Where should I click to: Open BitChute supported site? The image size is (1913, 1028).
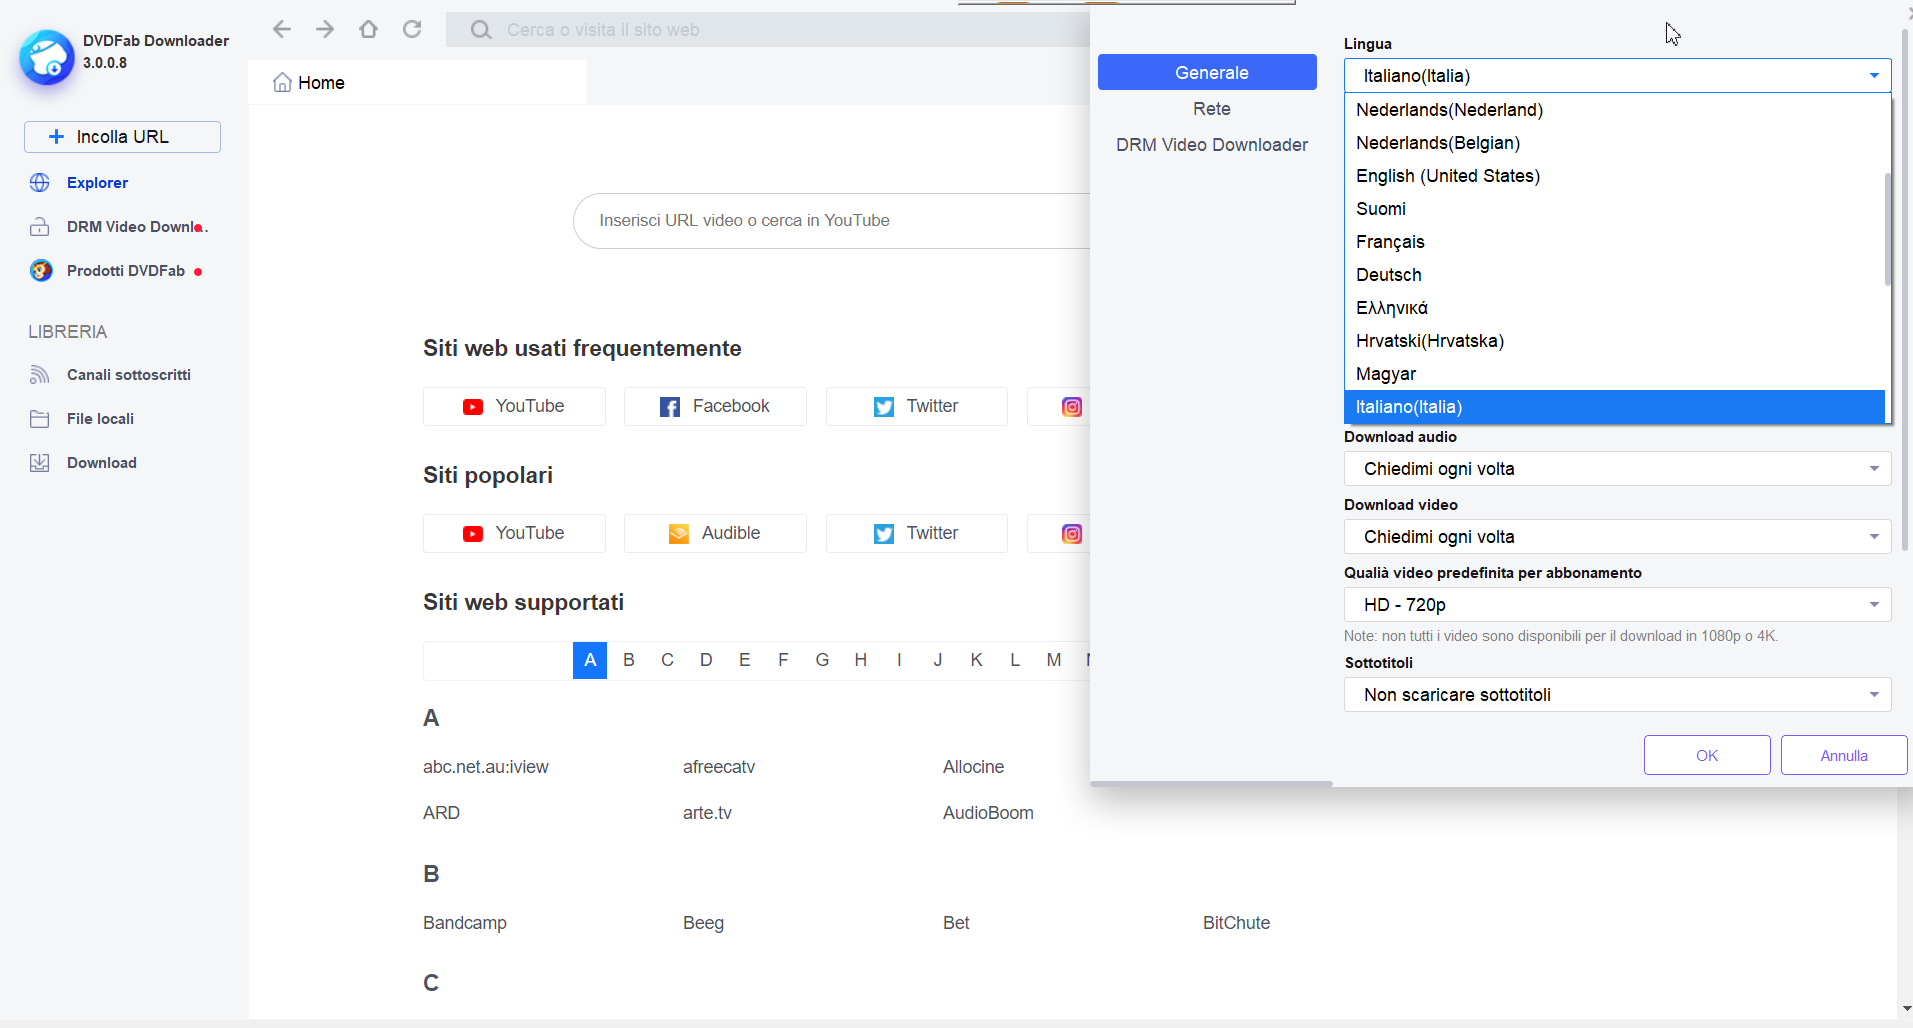[x=1236, y=923]
